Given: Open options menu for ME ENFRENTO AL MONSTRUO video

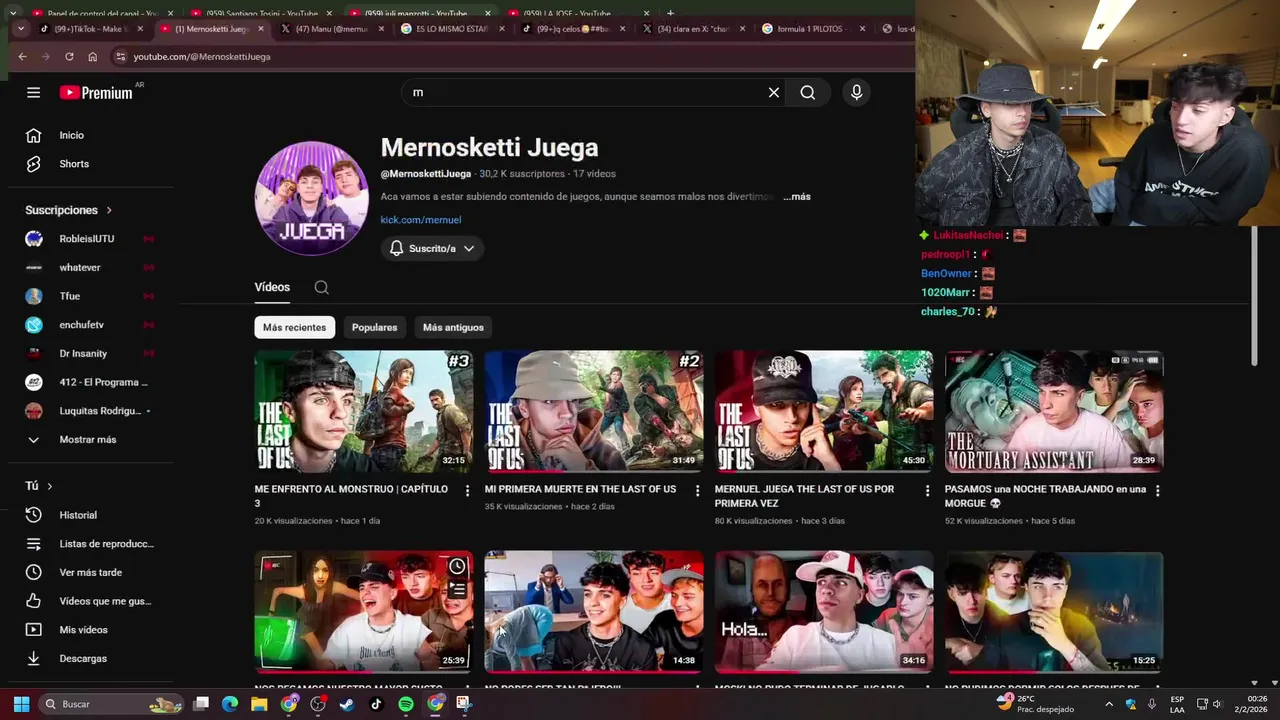Looking at the screenshot, I should click(x=467, y=490).
